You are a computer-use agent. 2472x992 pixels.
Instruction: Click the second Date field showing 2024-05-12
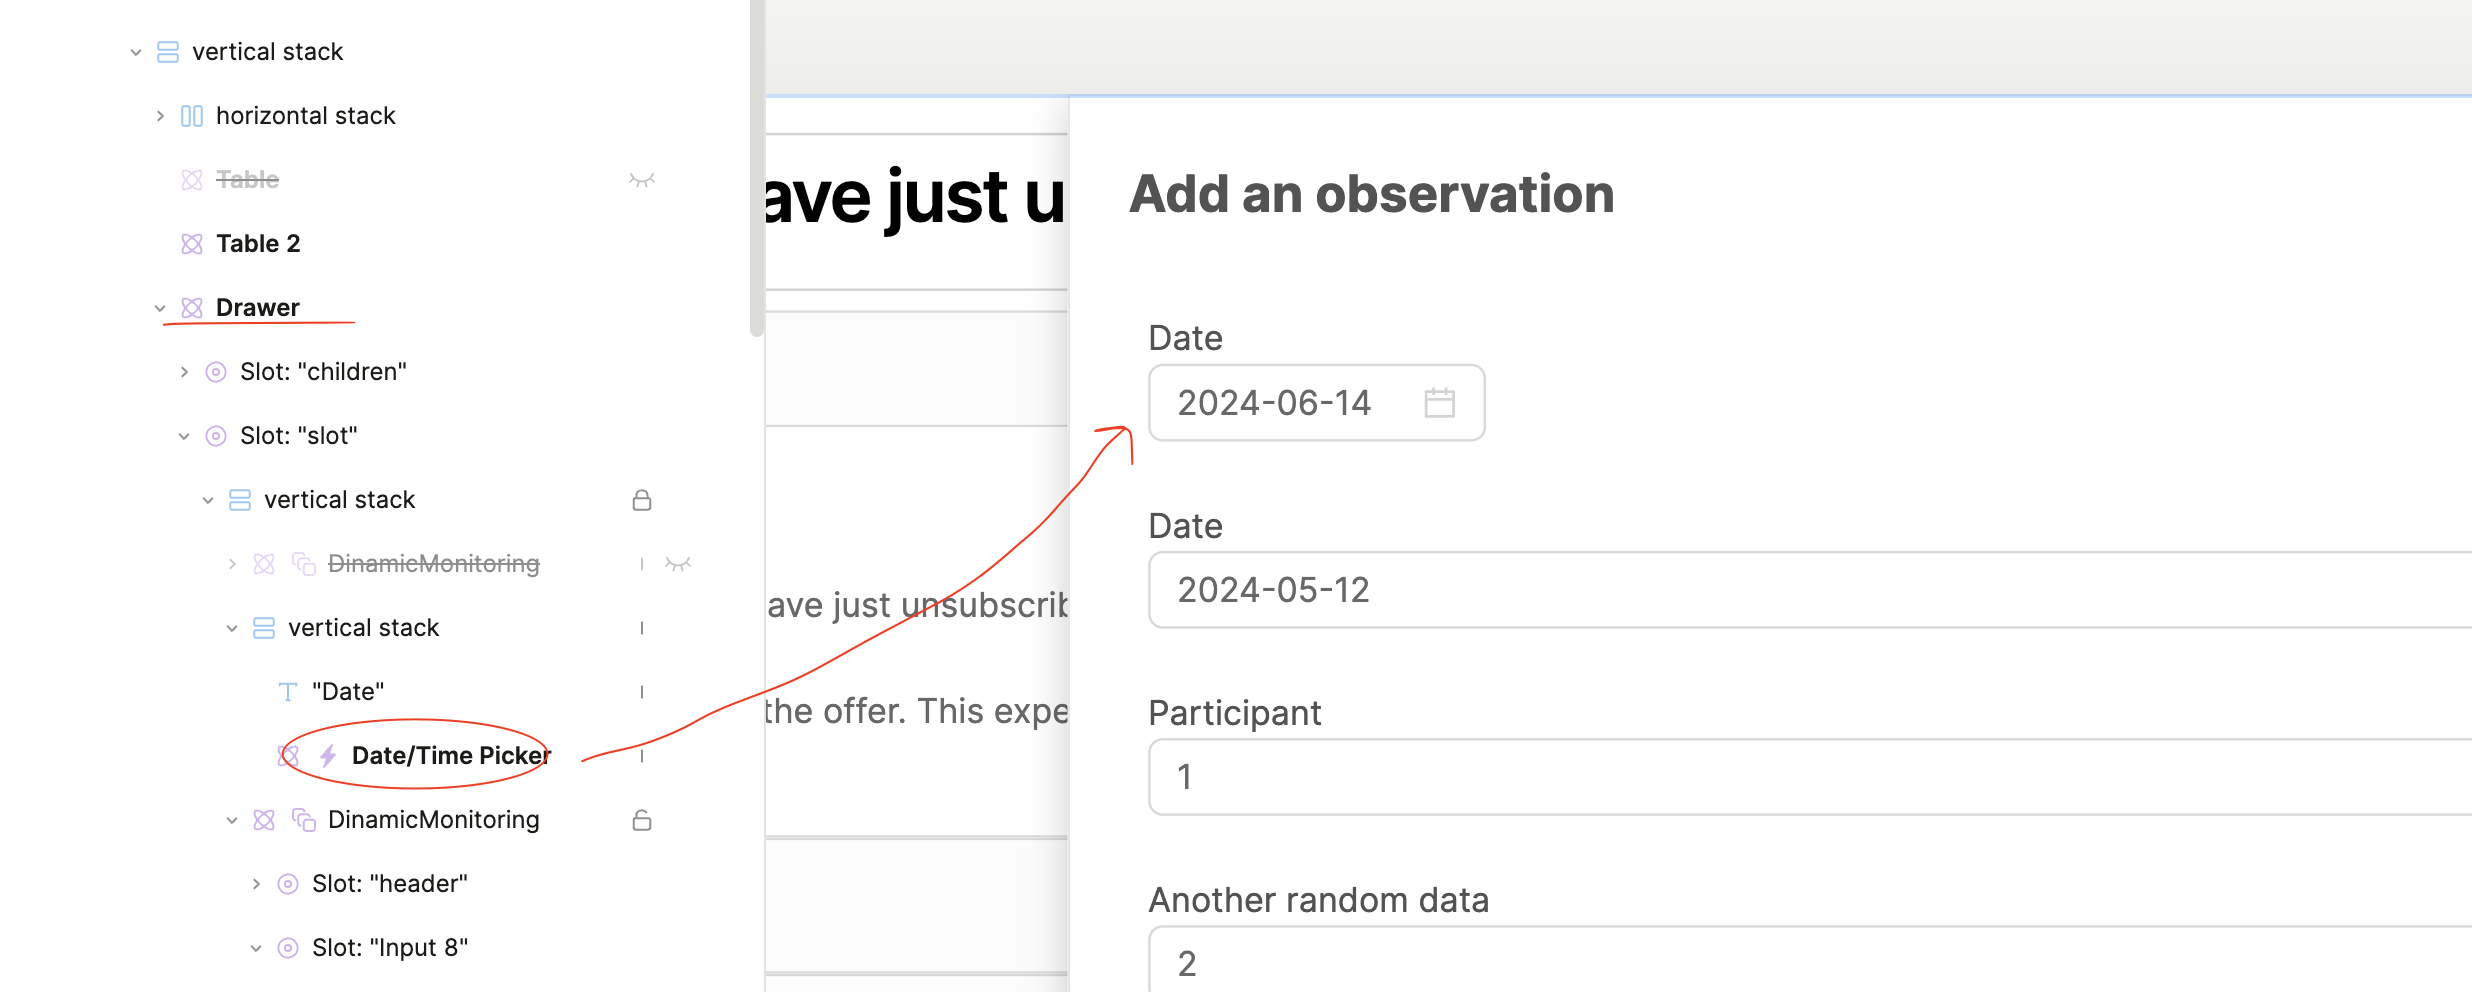tap(1800, 590)
